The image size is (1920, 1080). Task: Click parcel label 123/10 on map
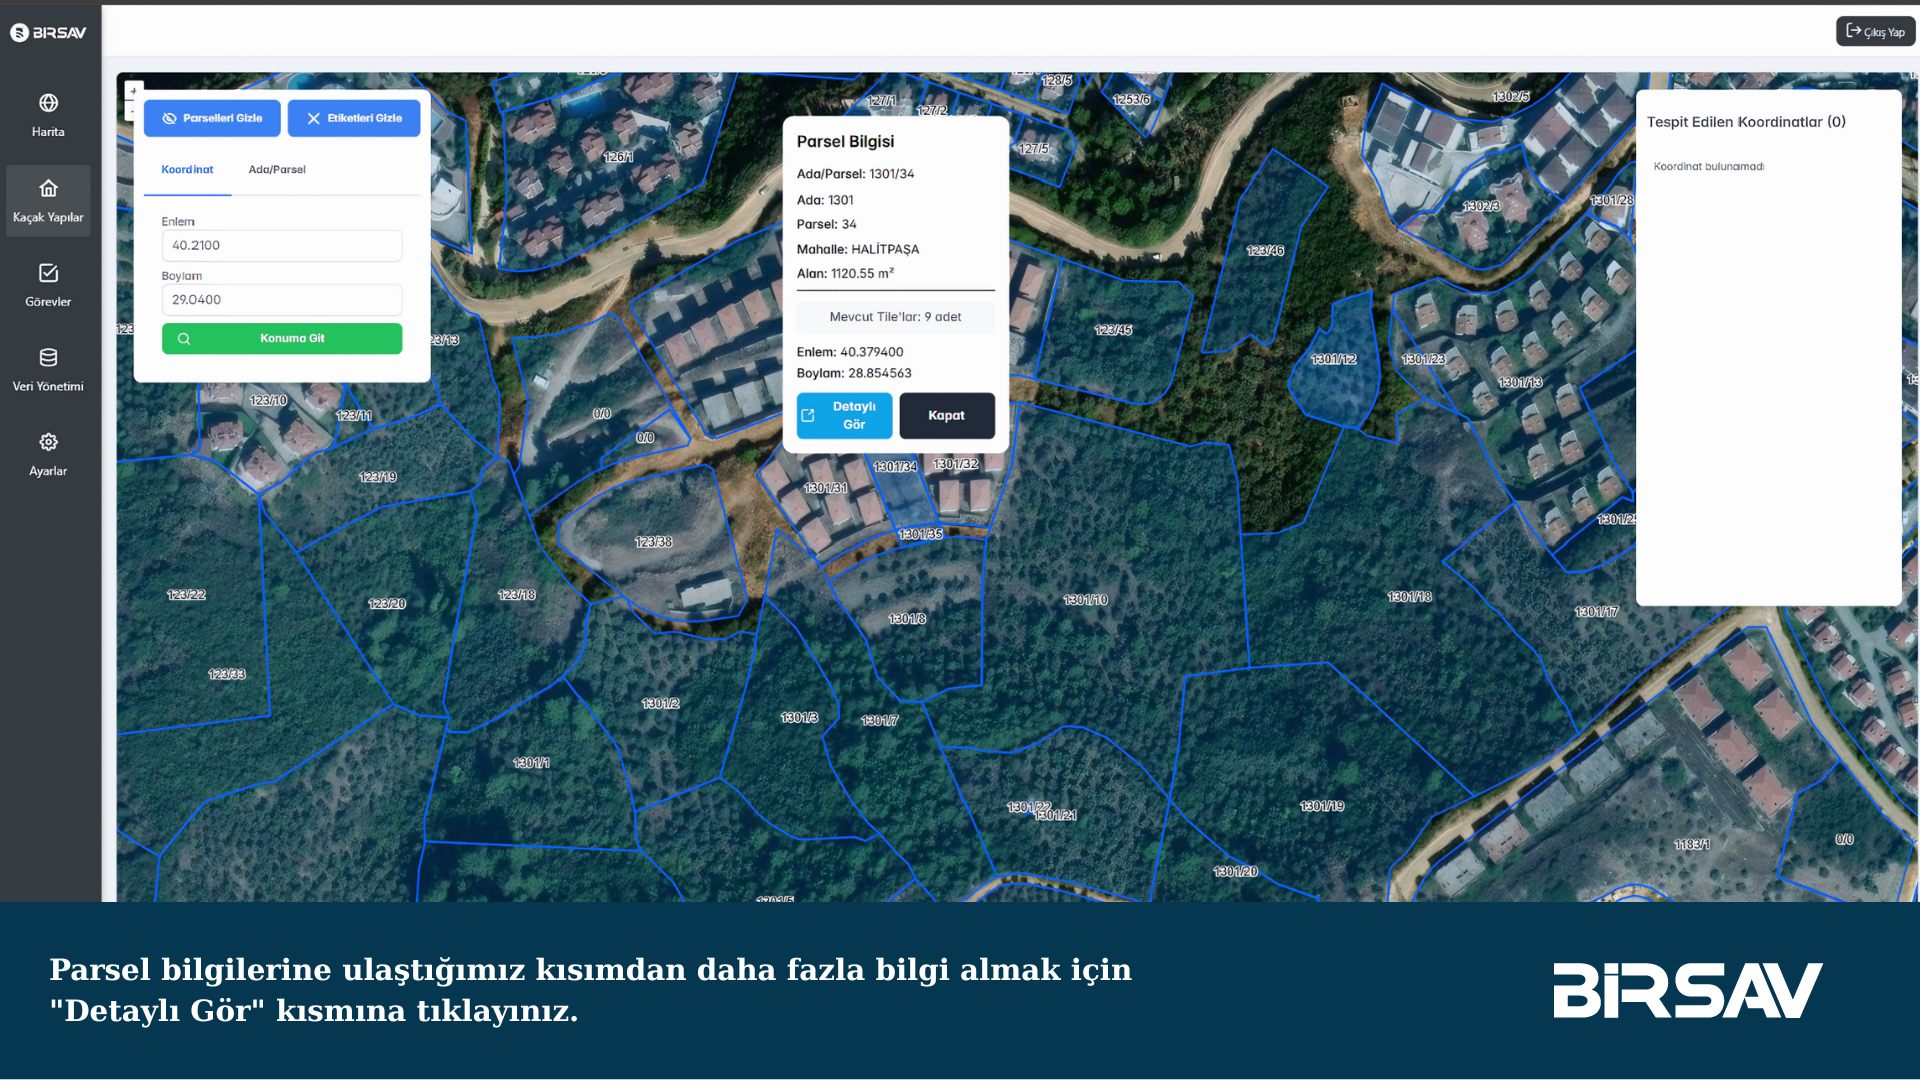(268, 401)
